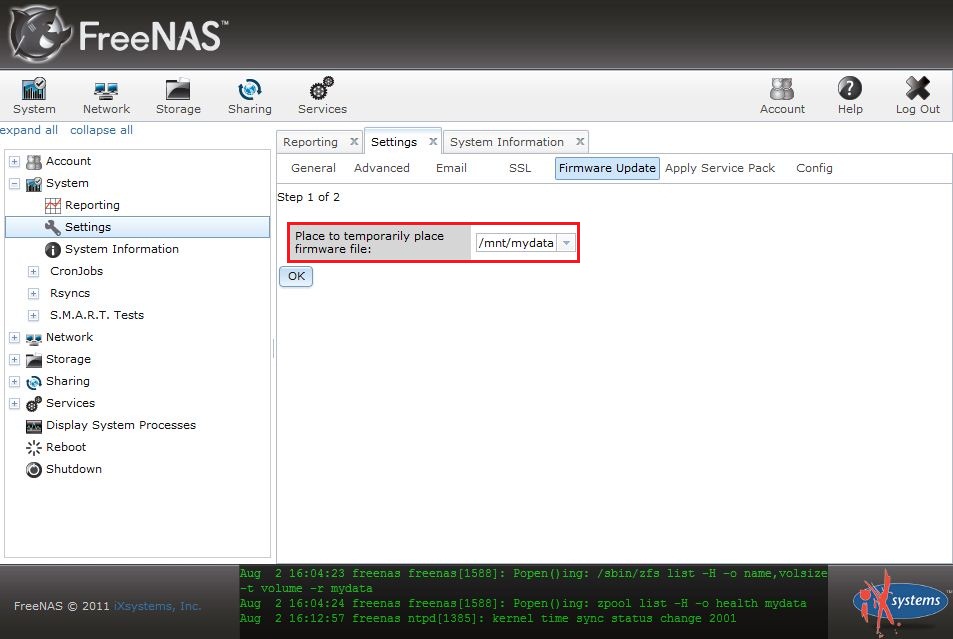953x639 pixels.
Task: Expand the CronJobs tree node
Action: [33, 272]
